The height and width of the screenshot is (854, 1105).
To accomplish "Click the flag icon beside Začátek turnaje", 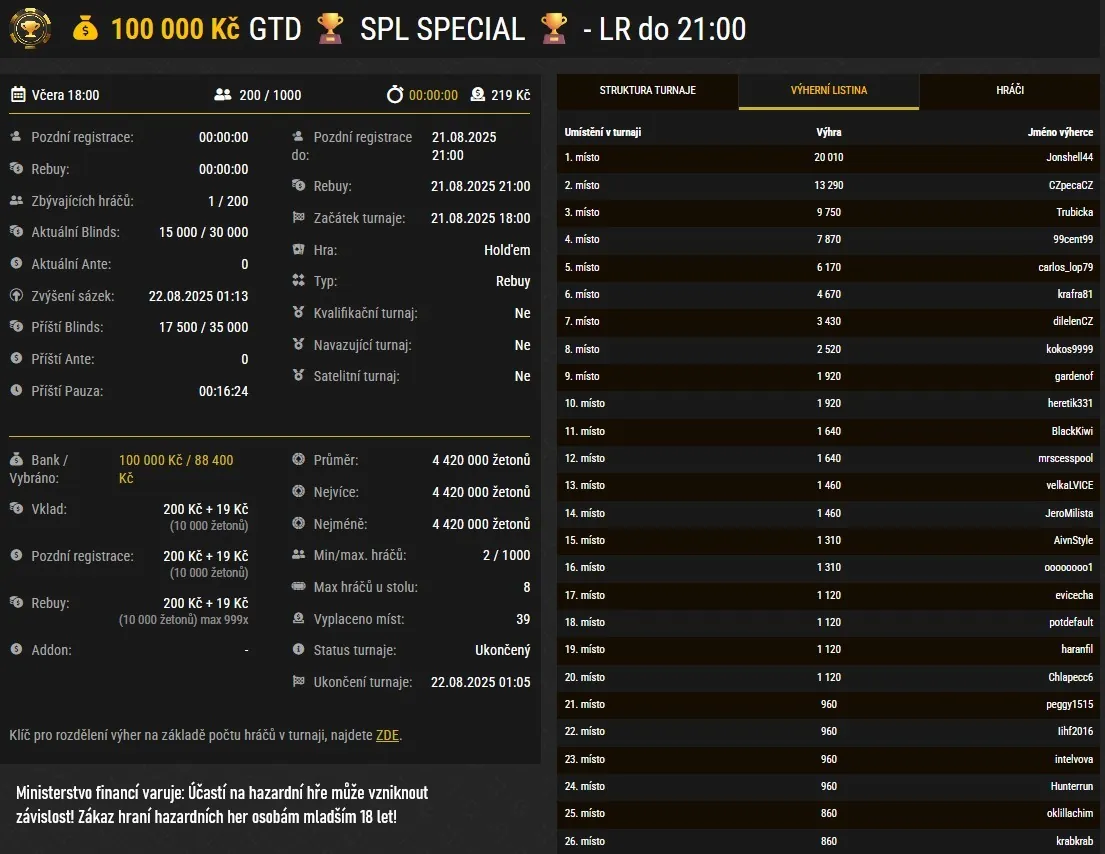I will point(298,217).
